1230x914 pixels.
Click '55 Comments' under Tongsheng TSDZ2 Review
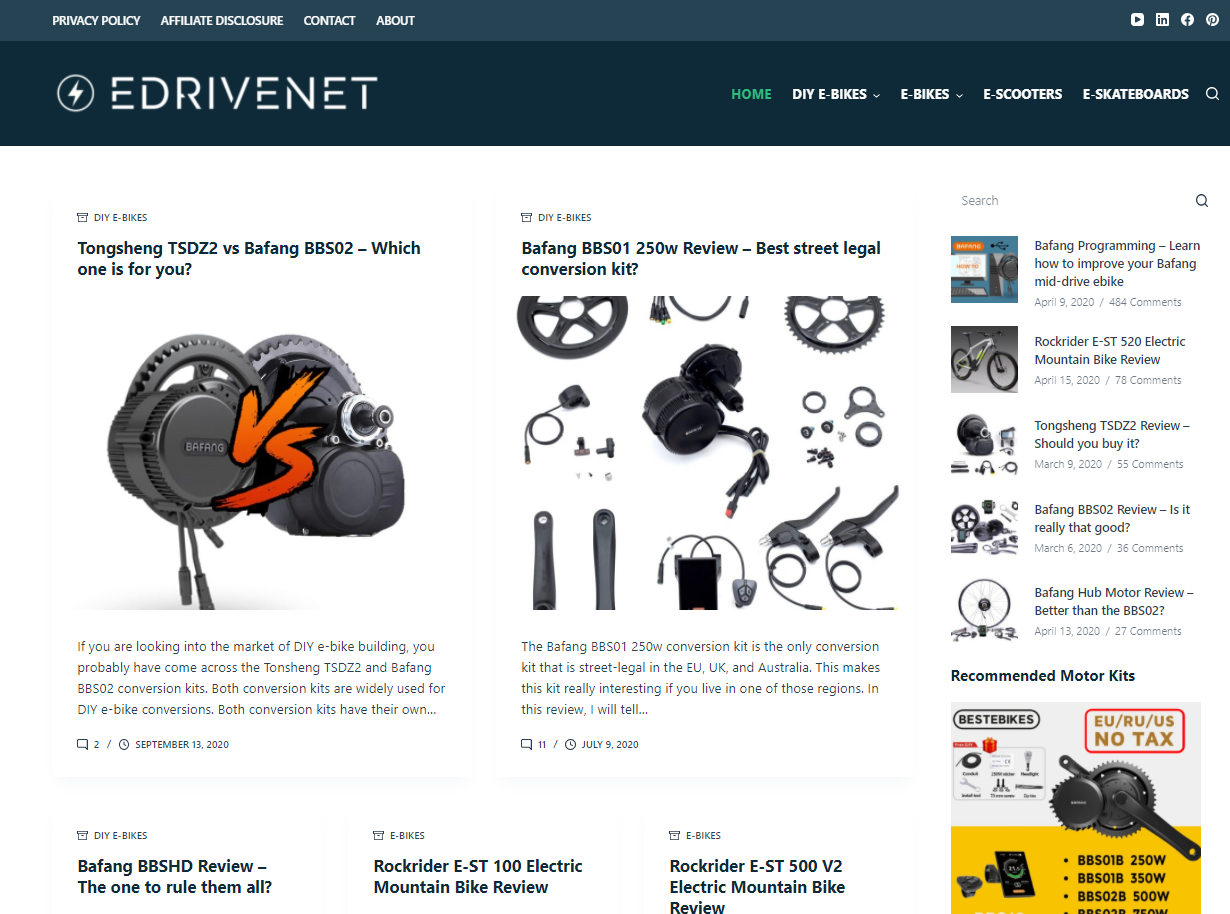point(1150,464)
